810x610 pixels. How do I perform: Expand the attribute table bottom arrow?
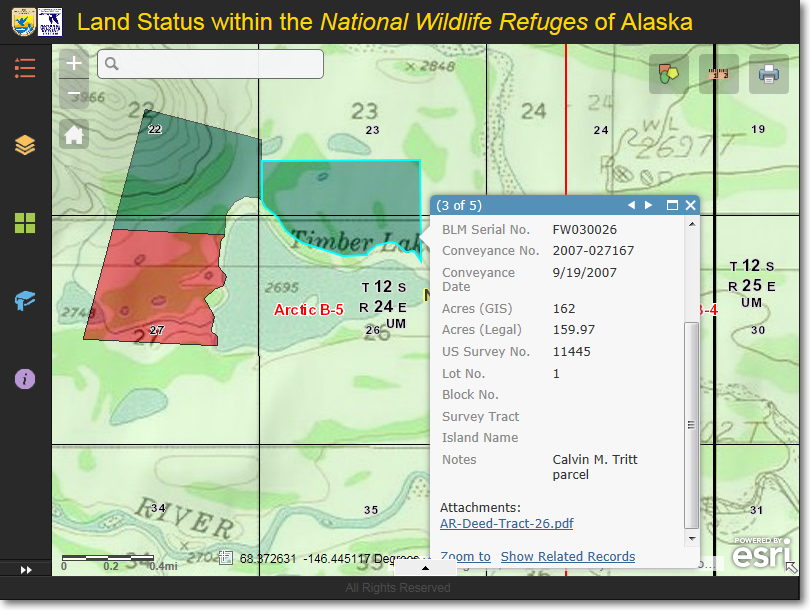(425, 567)
